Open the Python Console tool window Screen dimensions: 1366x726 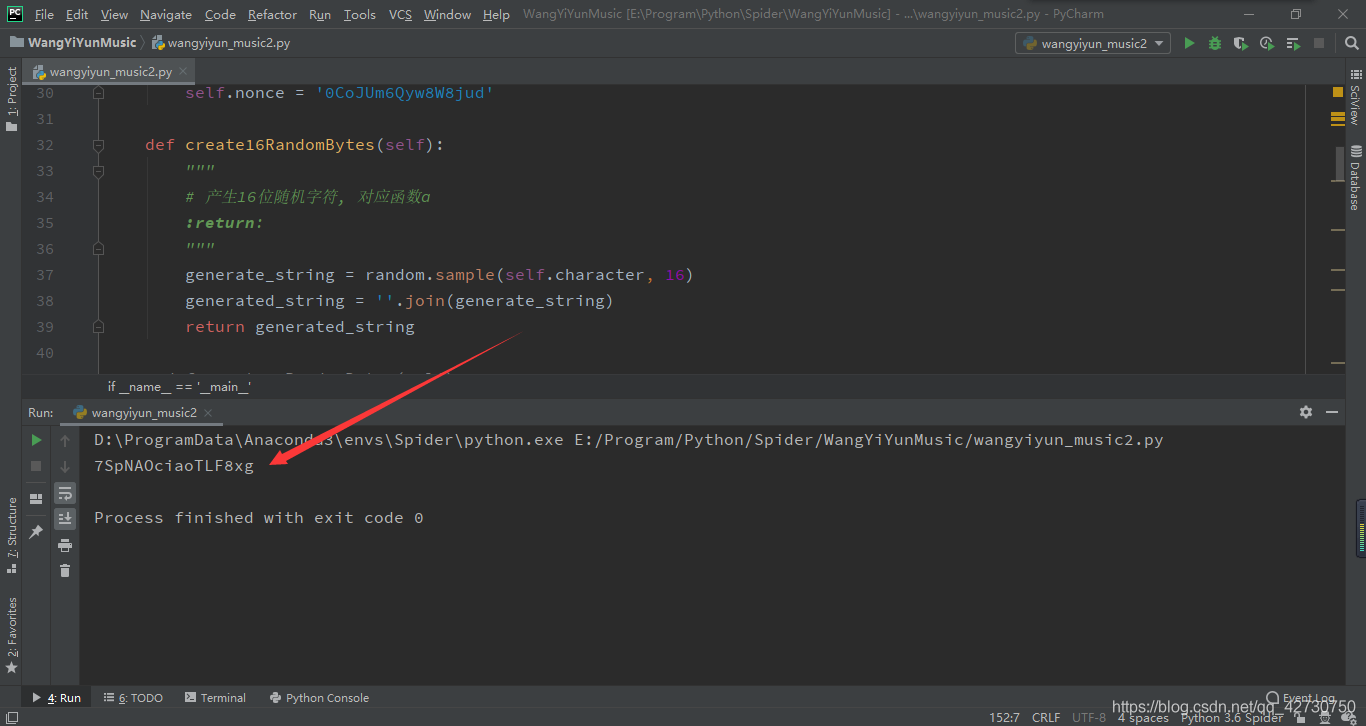(319, 698)
